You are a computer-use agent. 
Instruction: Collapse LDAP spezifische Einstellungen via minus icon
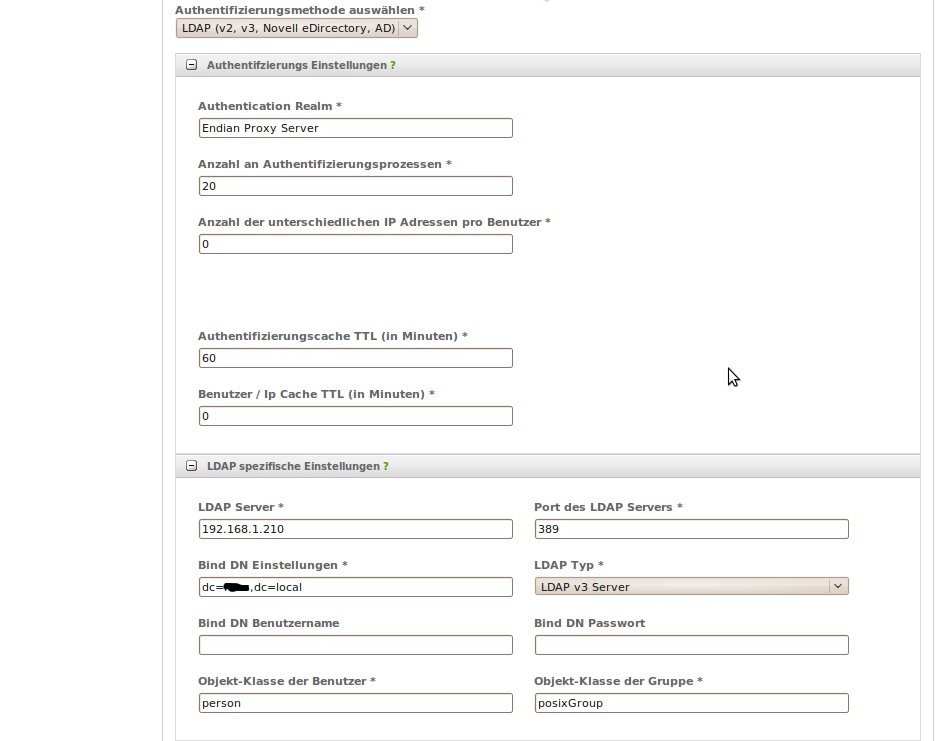191,466
